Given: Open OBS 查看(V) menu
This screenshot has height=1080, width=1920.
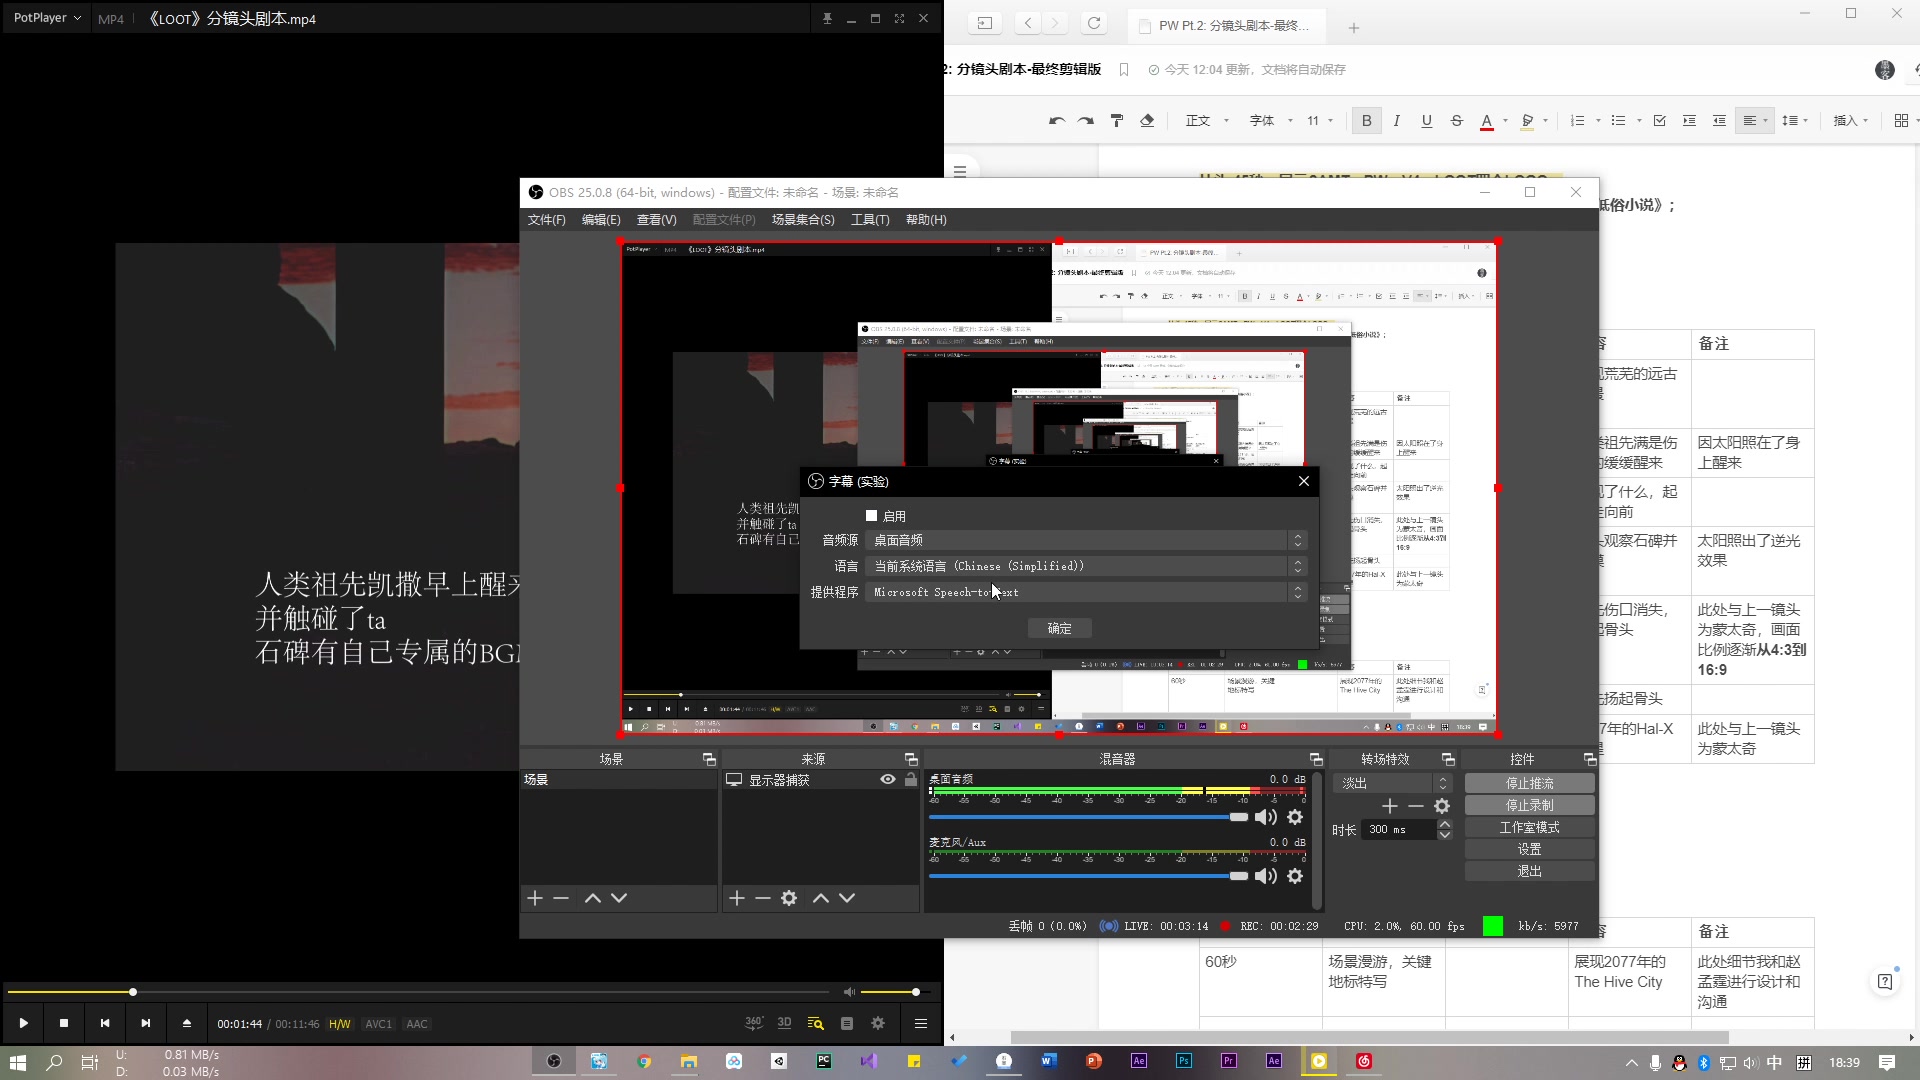Looking at the screenshot, I should [656, 220].
